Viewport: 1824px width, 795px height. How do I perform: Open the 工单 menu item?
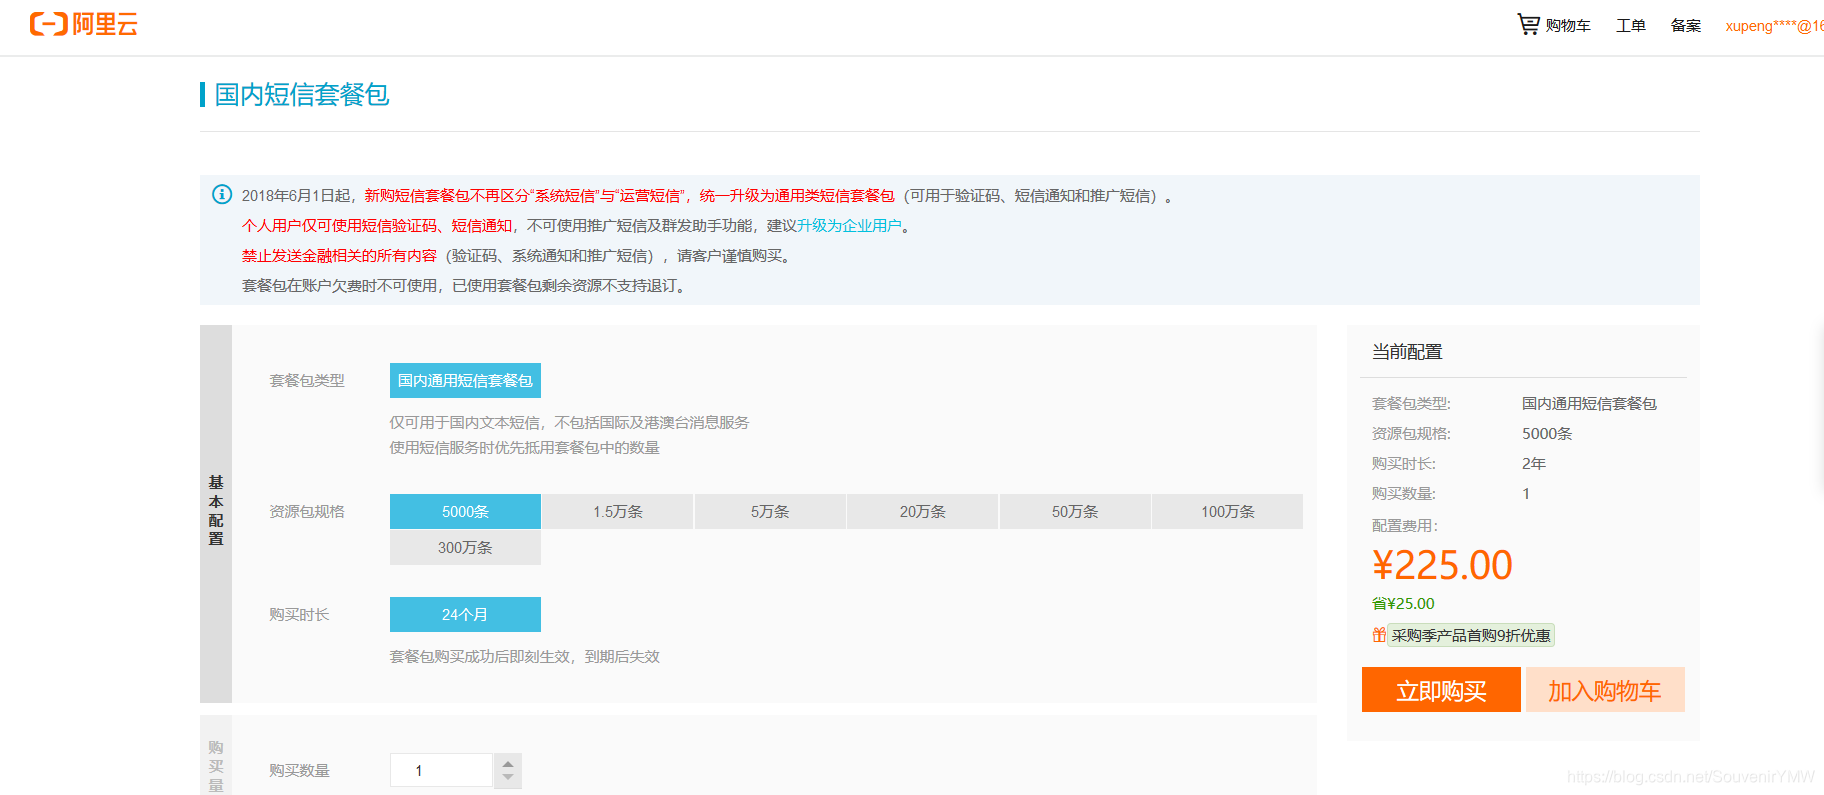coord(1631,25)
